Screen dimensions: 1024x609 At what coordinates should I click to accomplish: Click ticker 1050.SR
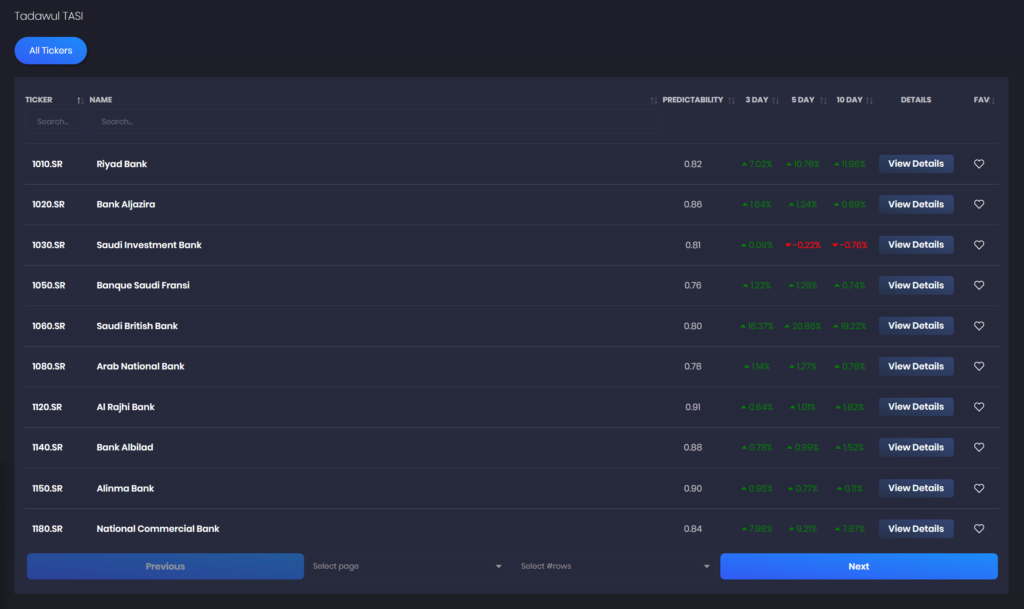point(48,285)
